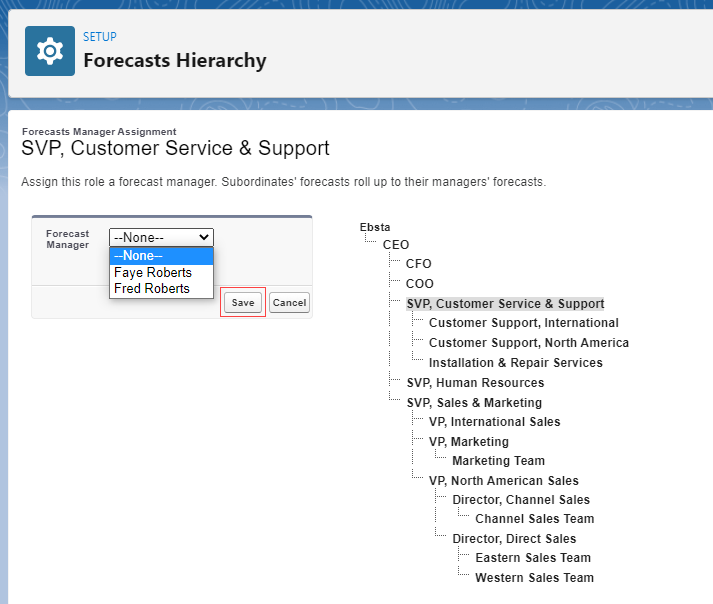Click the COO role
713x604 pixels.
(419, 284)
